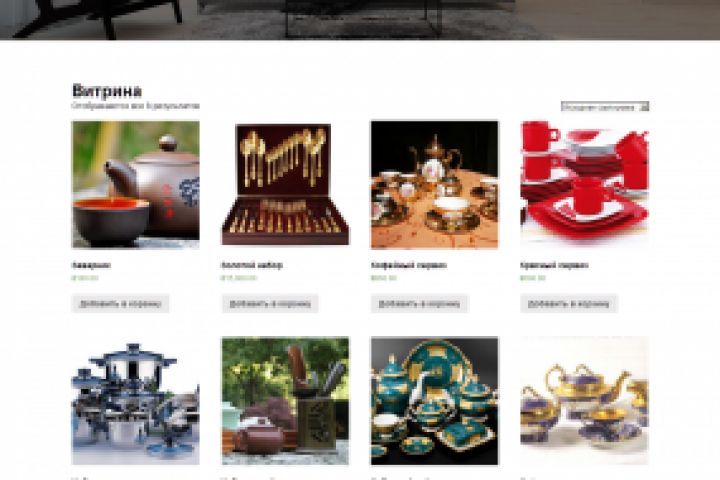The width and height of the screenshot is (720, 480).
Task: Click the hero banner image at top
Action: click(x=360, y=20)
